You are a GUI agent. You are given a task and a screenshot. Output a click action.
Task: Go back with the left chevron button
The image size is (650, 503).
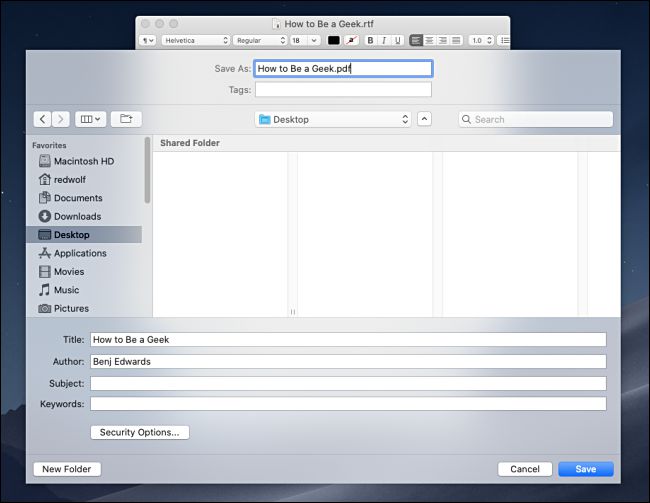click(43, 119)
